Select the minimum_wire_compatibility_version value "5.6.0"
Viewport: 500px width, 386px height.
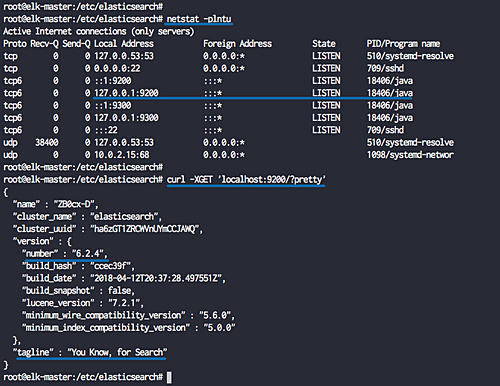click(x=215, y=315)
